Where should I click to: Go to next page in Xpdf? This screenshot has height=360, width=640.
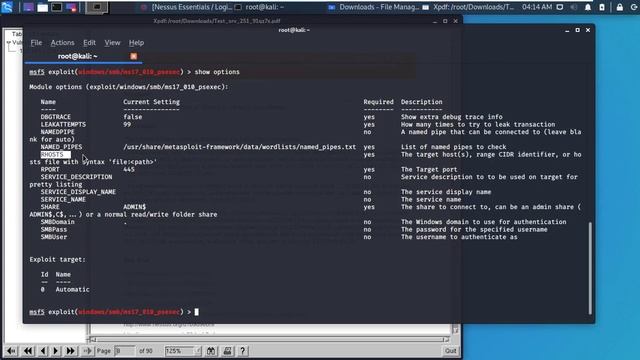click(x=56, y=351)
